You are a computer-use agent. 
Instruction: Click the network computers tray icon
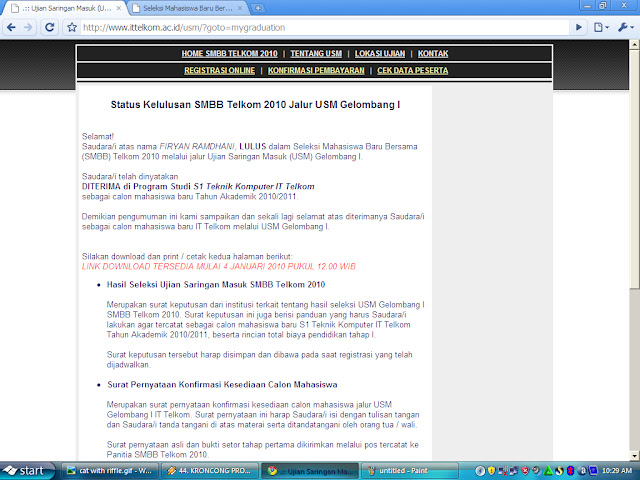(x=513, y=471)
